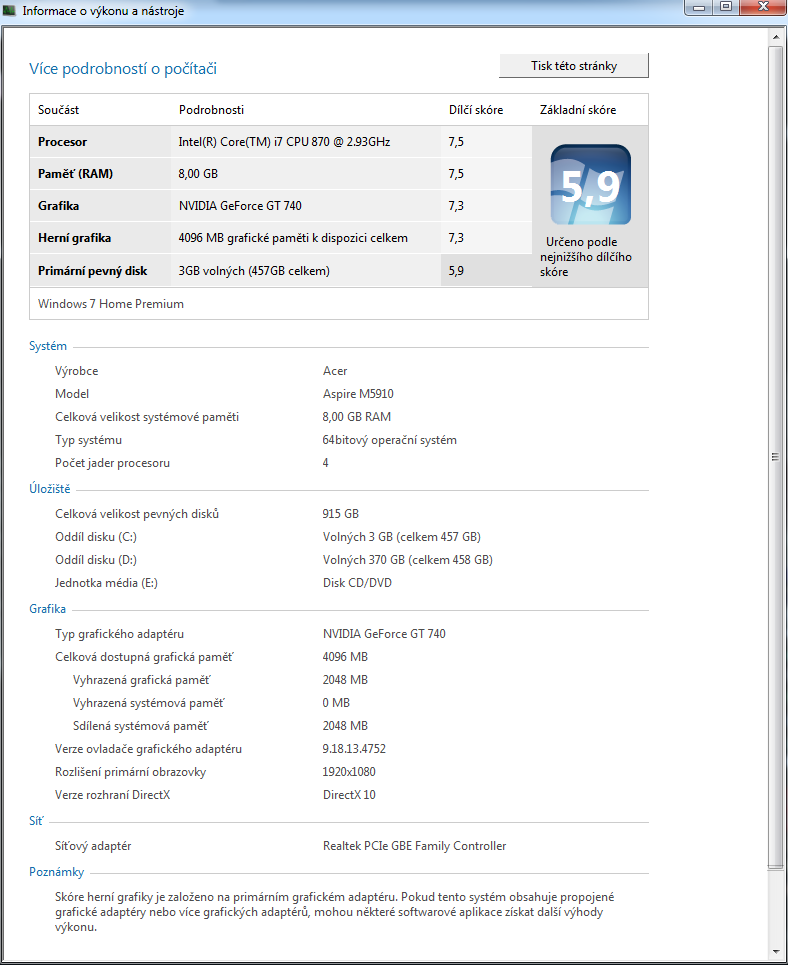Select the 'Paměť (RAM)' row label
This screenshot has width=788, height=965.
pyautogui.click(x=75, y=174)
